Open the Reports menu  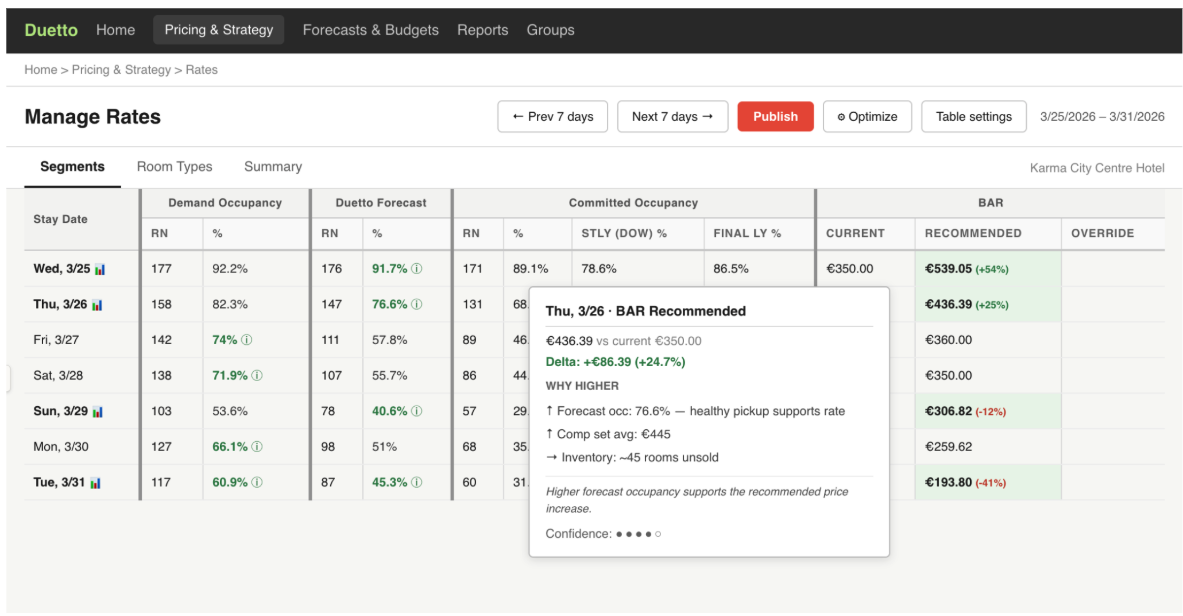coord(483,30)
